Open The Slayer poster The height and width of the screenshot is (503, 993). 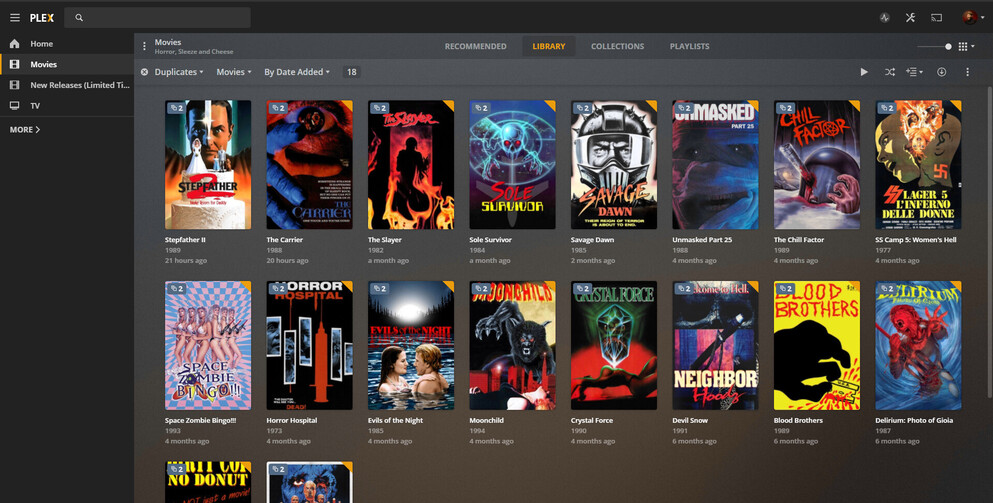pos(411,165)
